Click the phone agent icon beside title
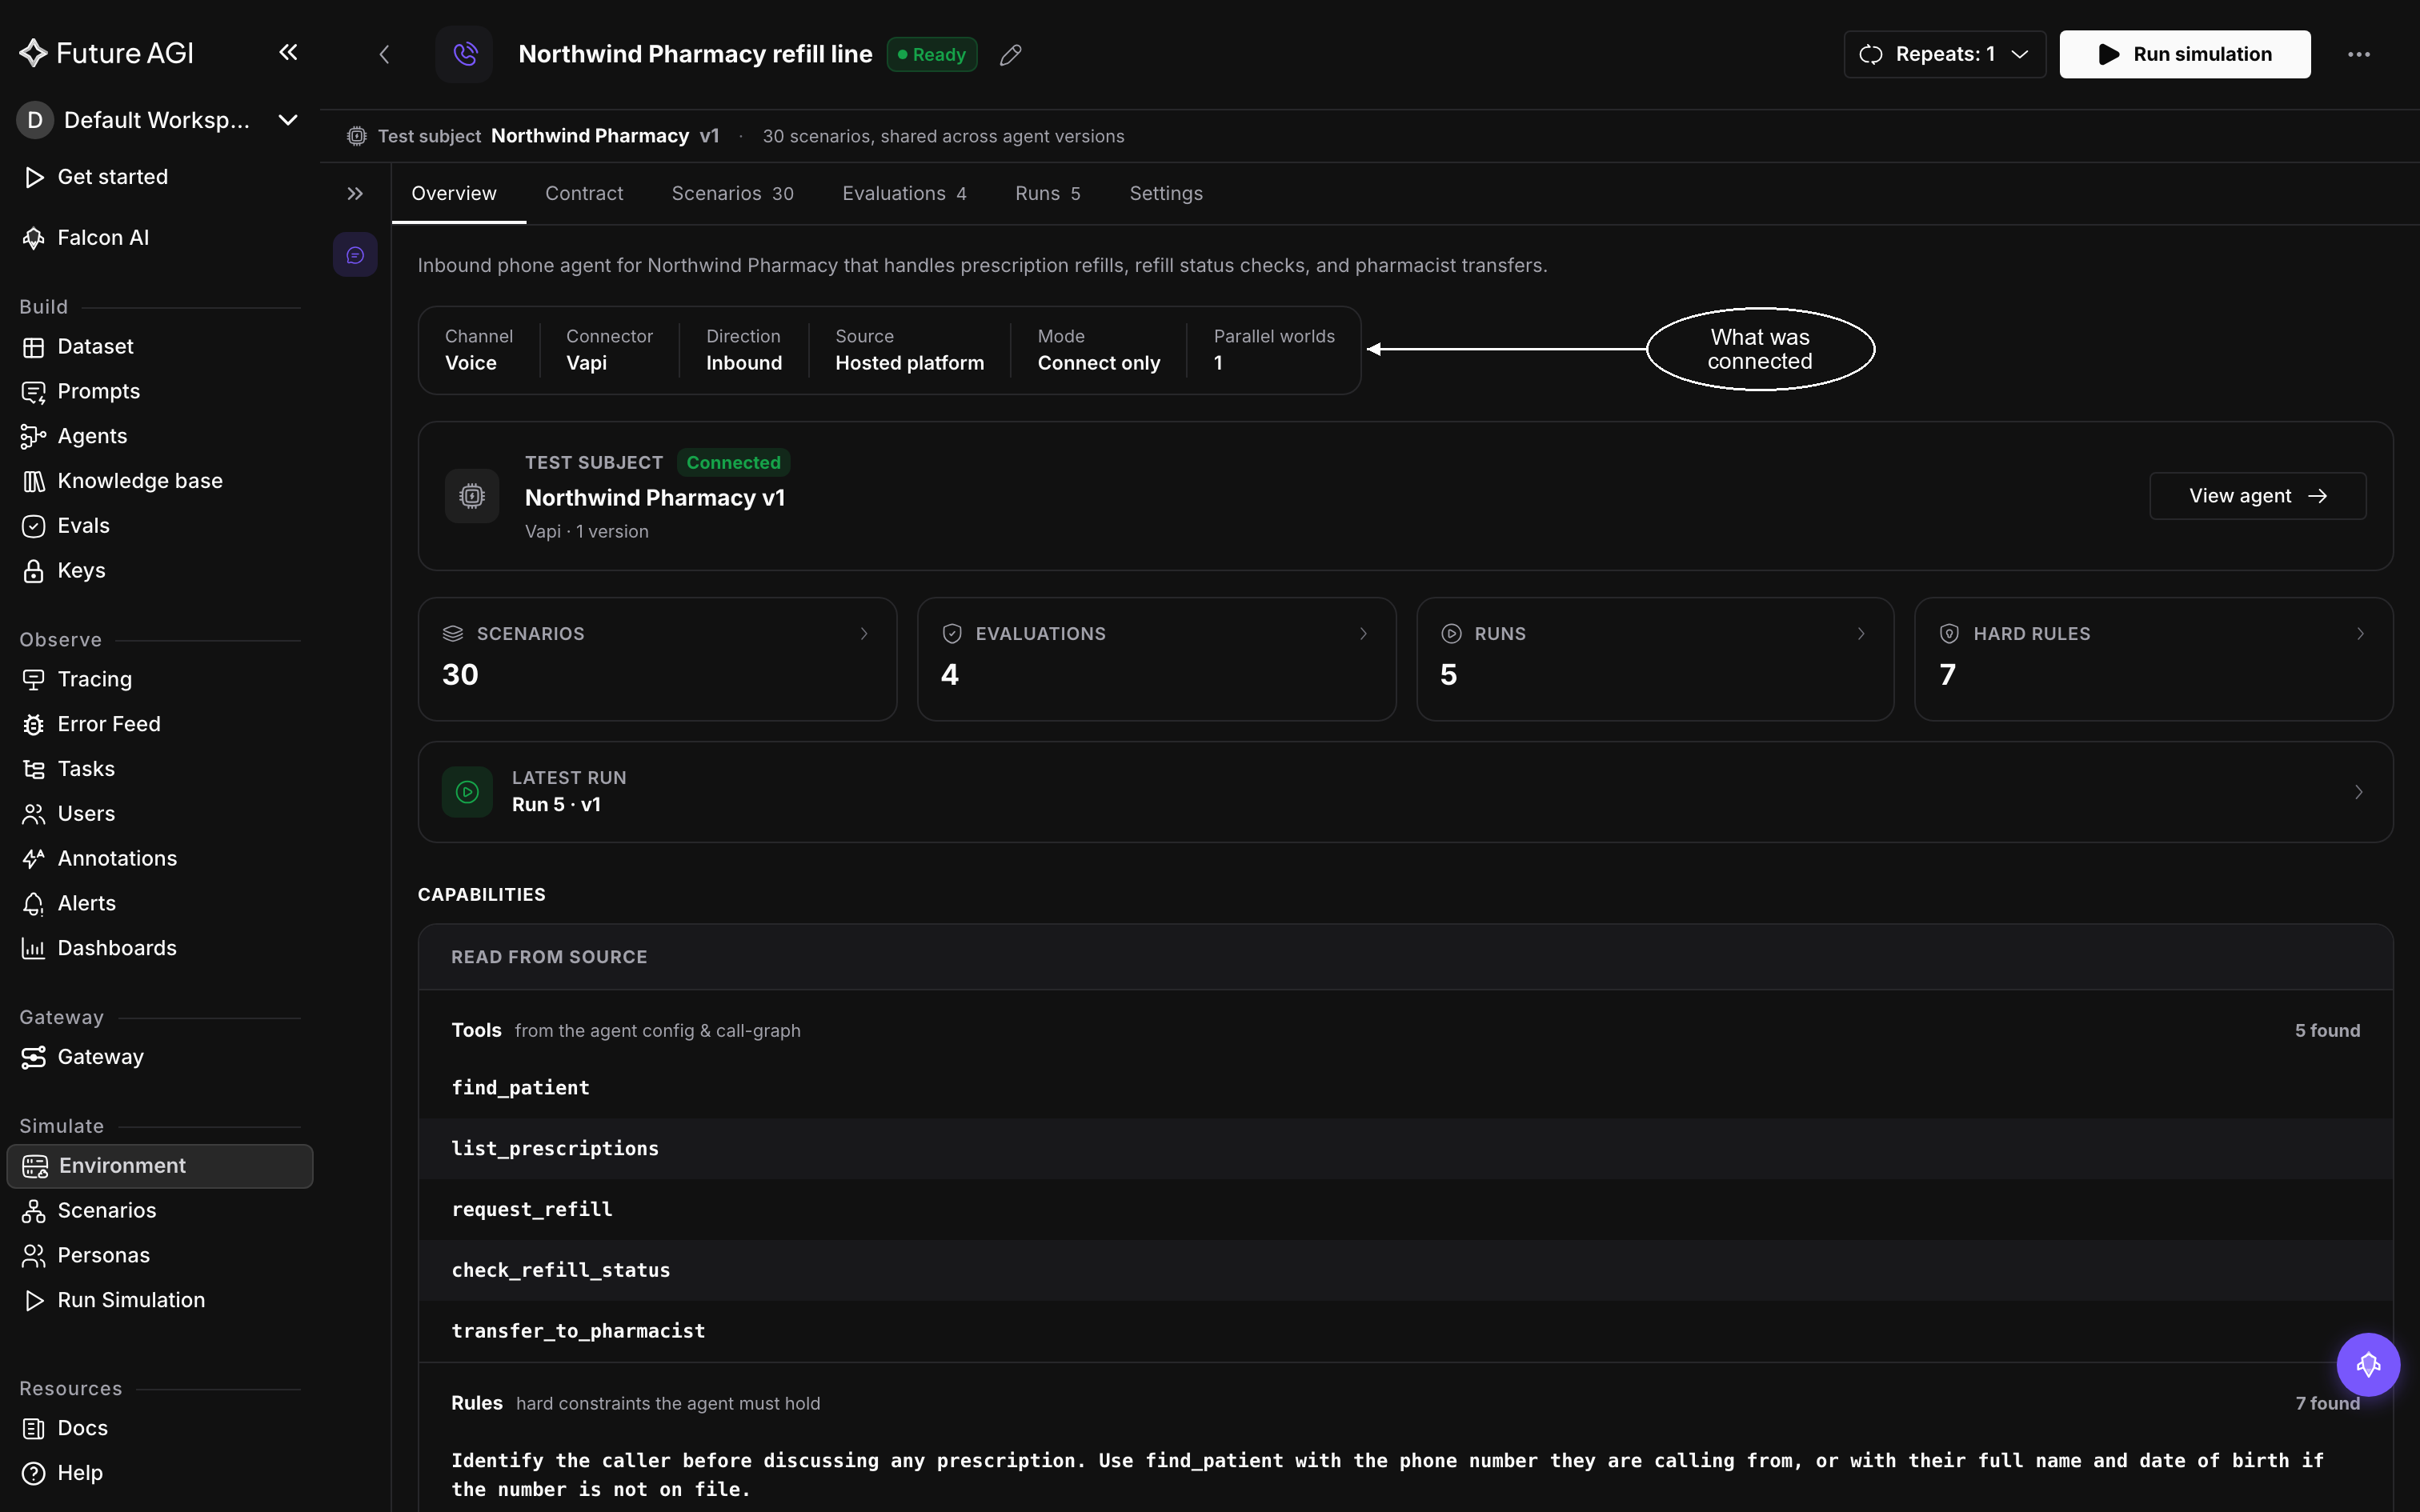 point(464,54)
